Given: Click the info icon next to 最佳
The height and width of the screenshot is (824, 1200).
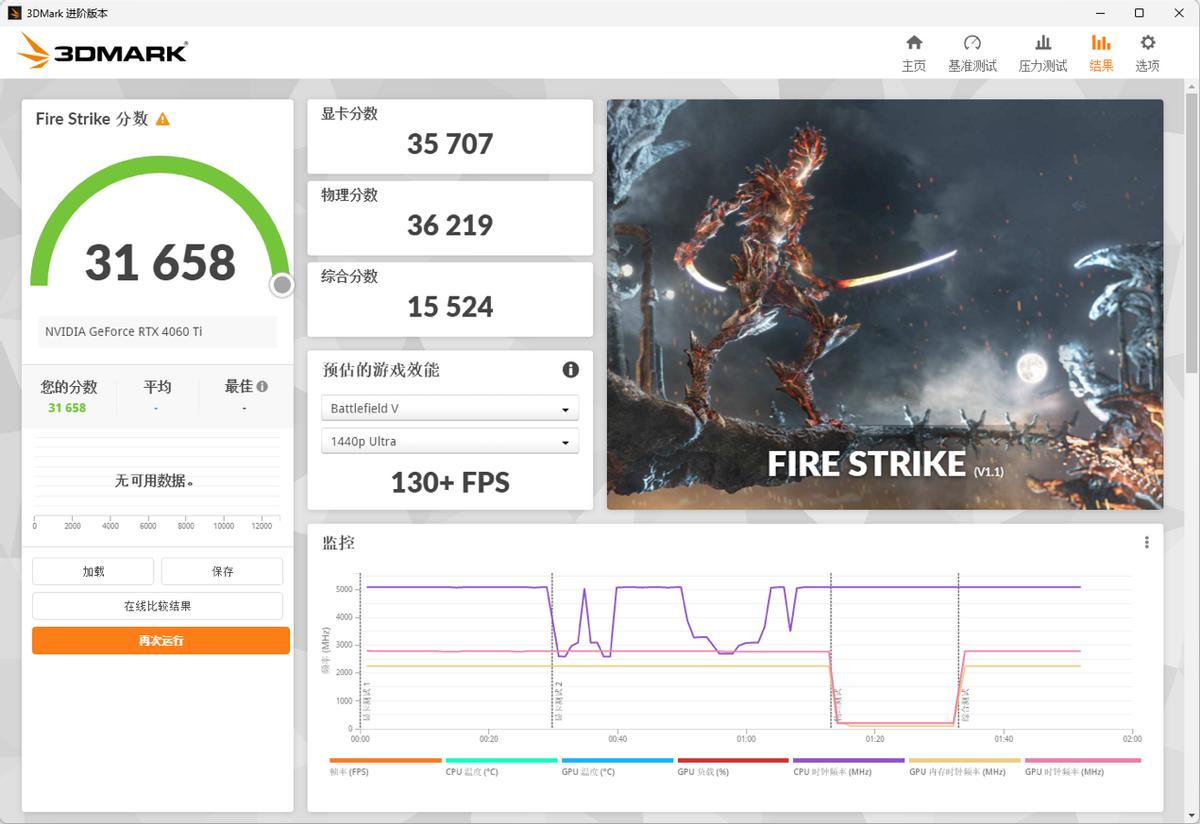Looking at the screenshot, I should (260, 385).
